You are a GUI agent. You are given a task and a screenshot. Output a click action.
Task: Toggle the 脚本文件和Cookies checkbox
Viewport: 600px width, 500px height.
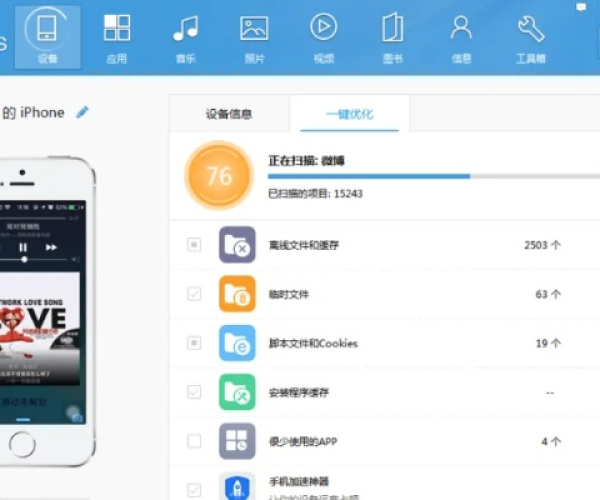click(x=194, y=343)
